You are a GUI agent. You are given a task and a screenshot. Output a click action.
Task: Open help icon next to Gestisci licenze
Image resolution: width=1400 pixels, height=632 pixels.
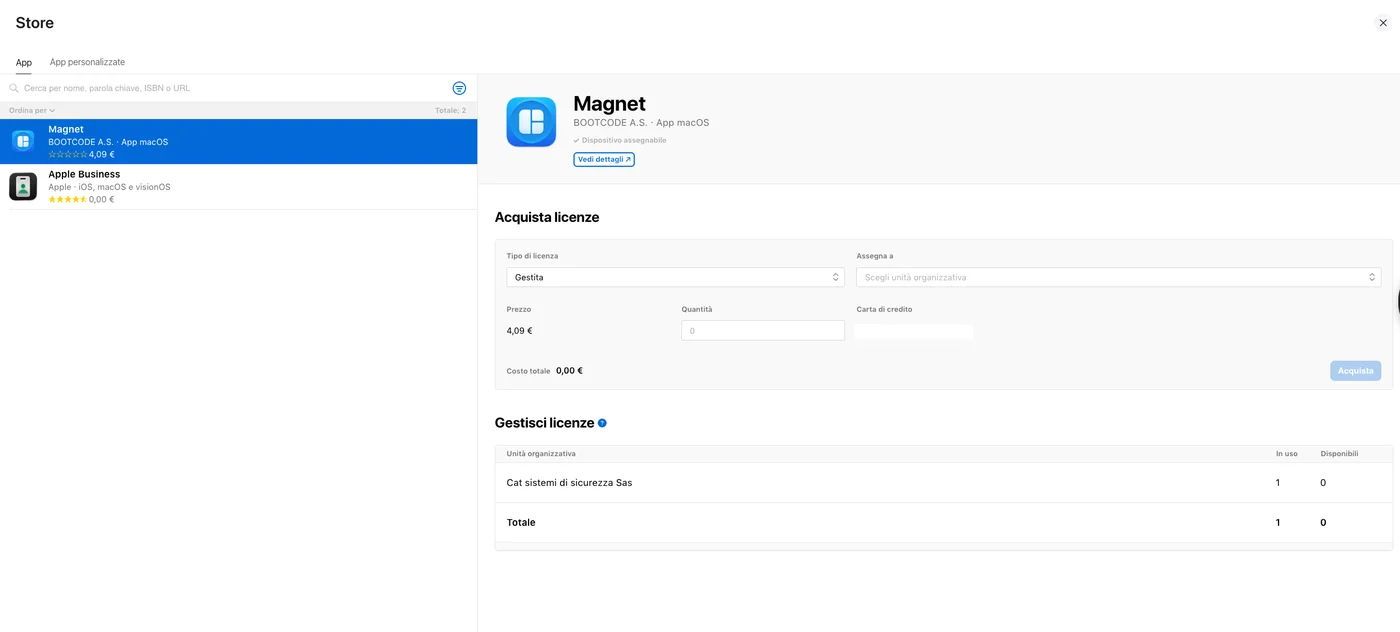(x=602, y=423)
